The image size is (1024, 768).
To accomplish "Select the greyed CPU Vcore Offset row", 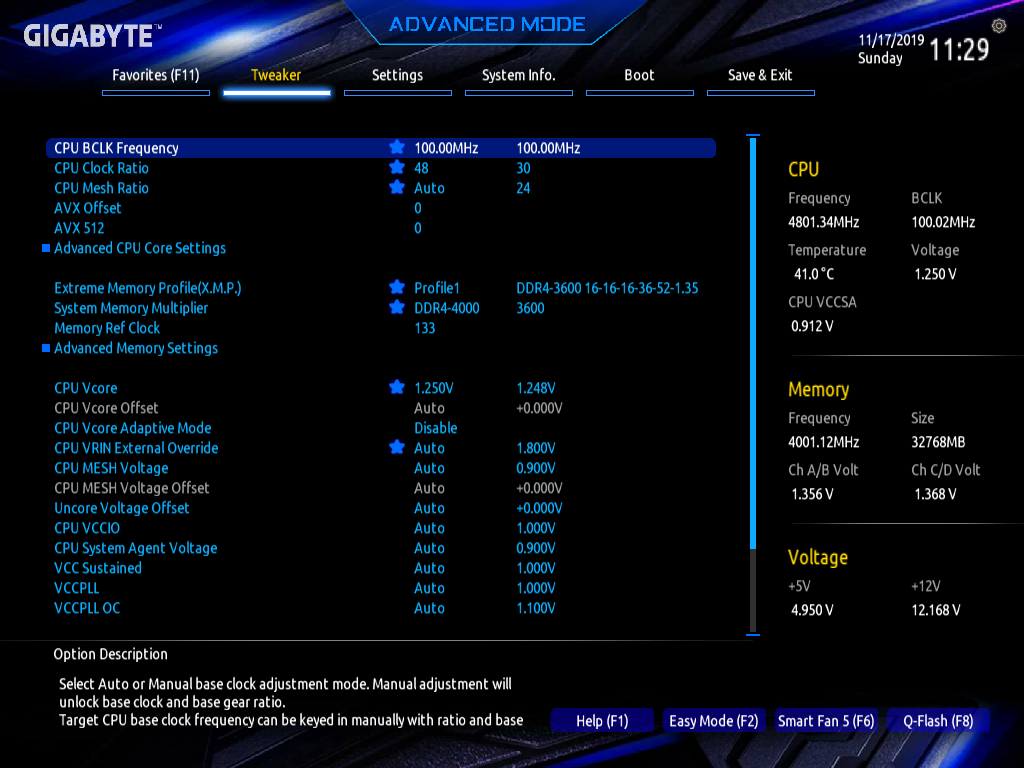I will coord(381,408).
